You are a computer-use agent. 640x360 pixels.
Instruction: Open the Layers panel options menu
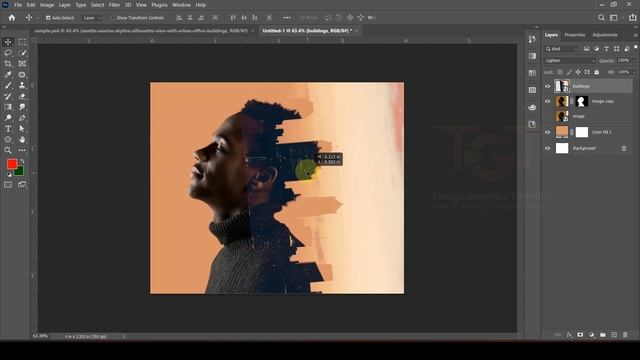click(x=635, y=35)
